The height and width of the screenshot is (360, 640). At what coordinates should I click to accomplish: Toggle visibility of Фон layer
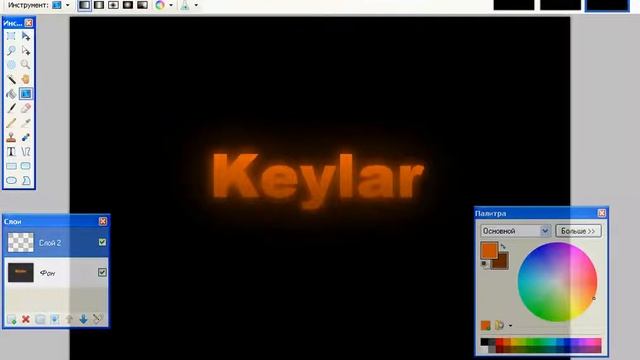[x=102, y=272]
